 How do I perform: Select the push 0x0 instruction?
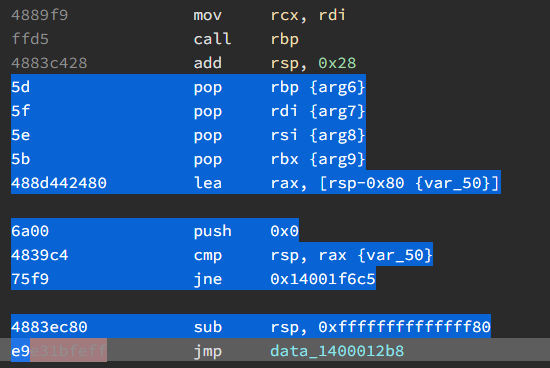pyautogui.click(x=246, y=231)
